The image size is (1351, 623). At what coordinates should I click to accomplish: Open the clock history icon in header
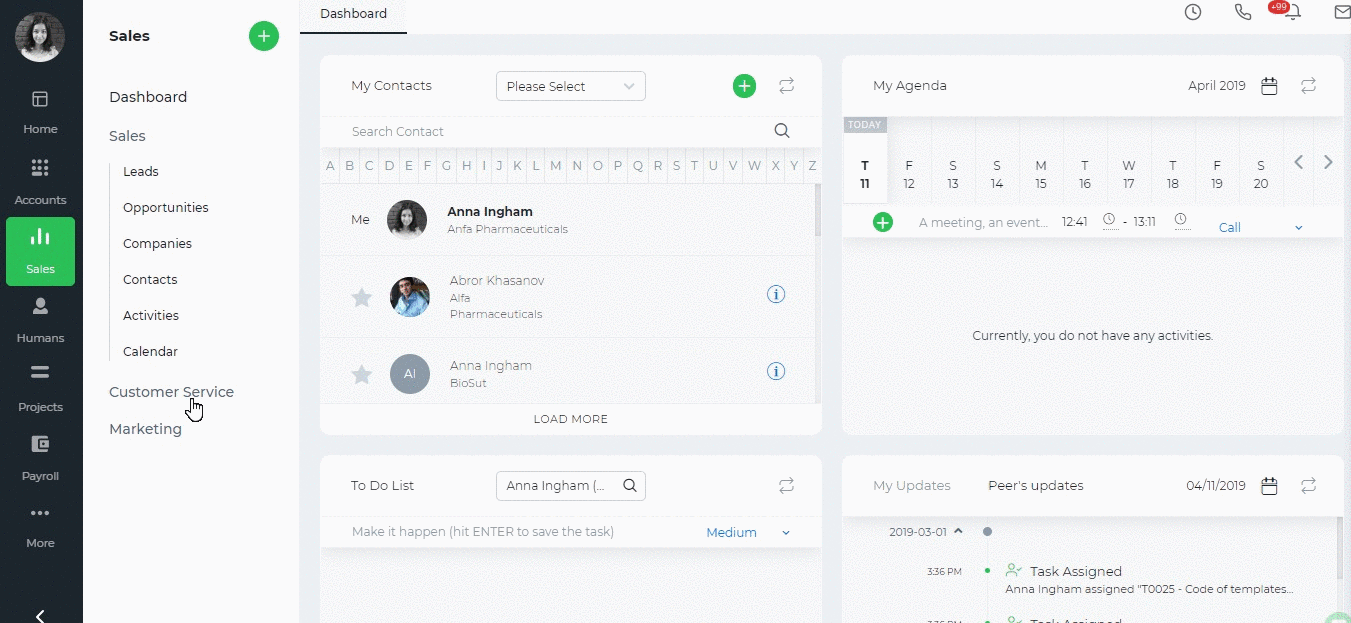(1193, 12)
